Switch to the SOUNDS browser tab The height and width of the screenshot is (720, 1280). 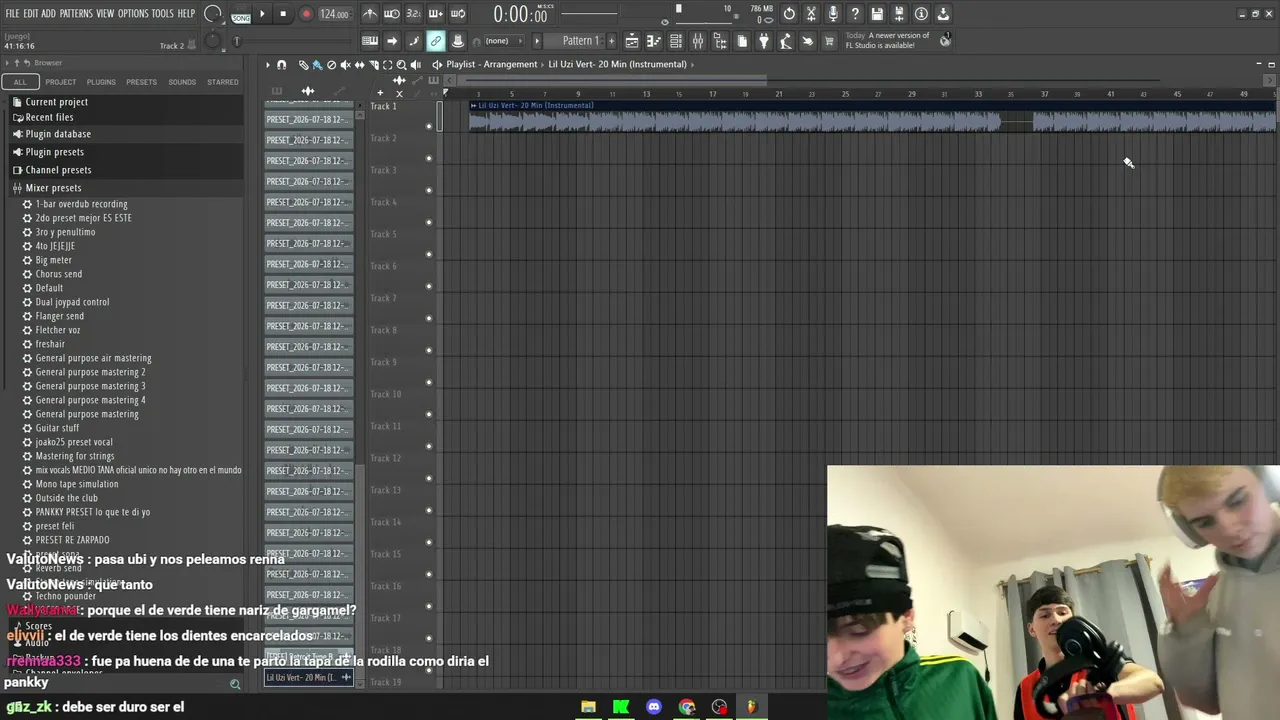182,82
